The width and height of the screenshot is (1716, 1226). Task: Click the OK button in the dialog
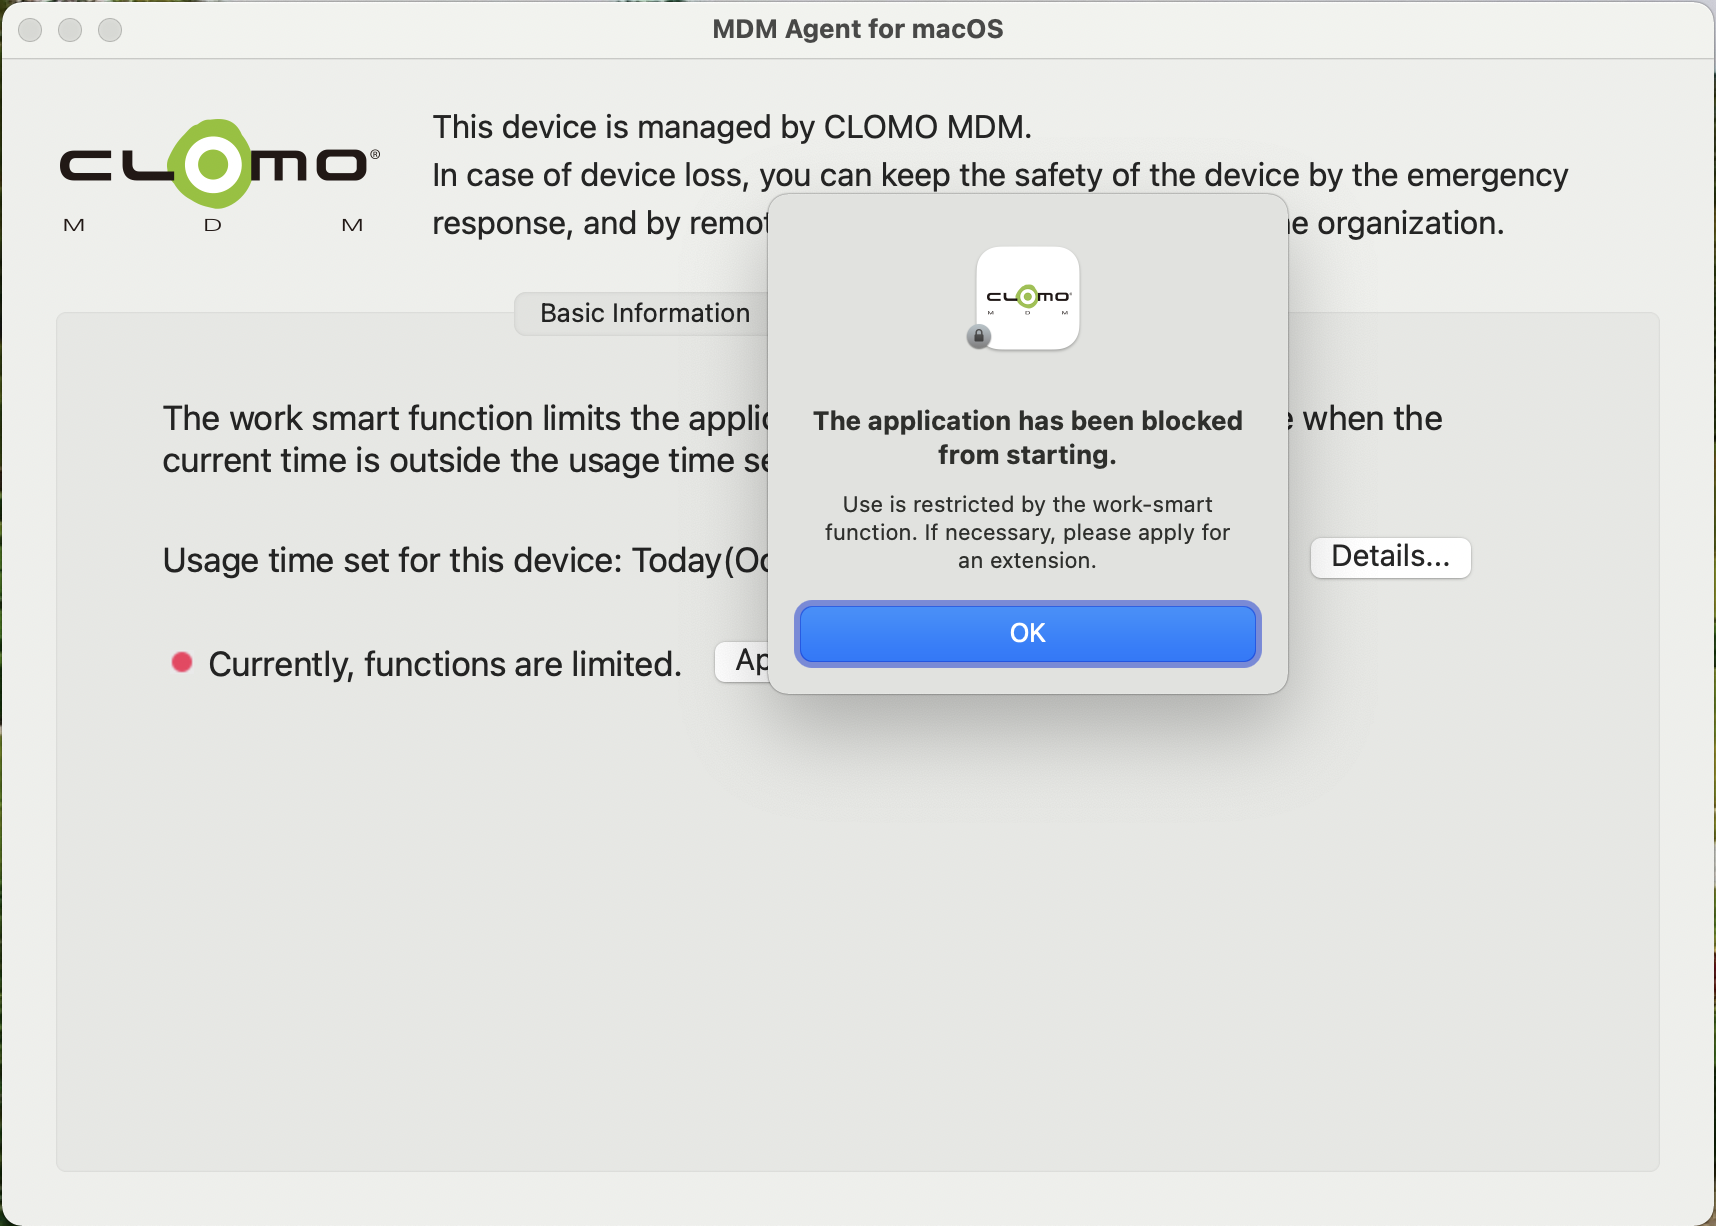[x=1027, y=633]
